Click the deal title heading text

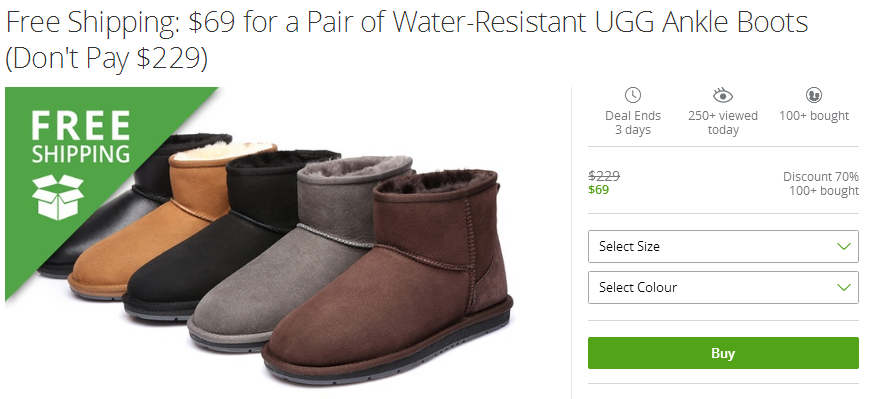click(406, 40)
